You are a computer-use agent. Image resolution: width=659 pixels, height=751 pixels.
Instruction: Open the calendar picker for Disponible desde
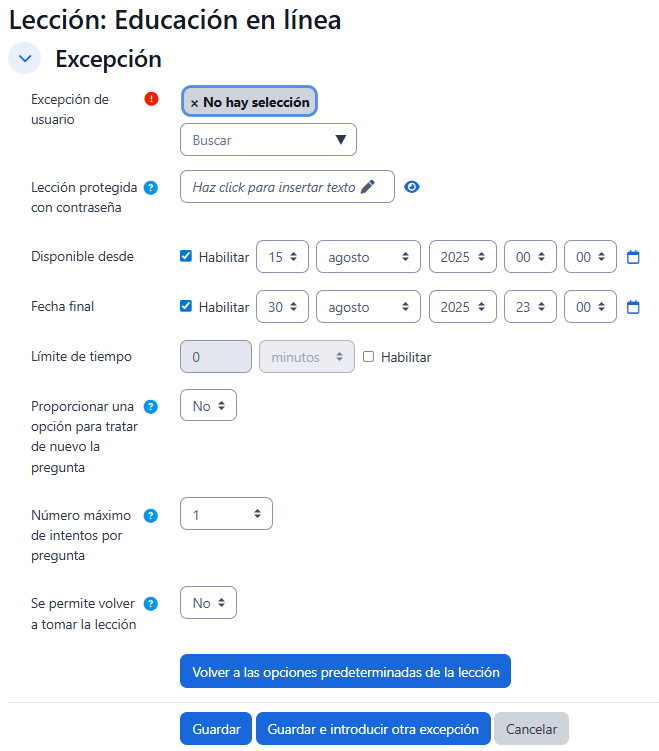[633, 257]
